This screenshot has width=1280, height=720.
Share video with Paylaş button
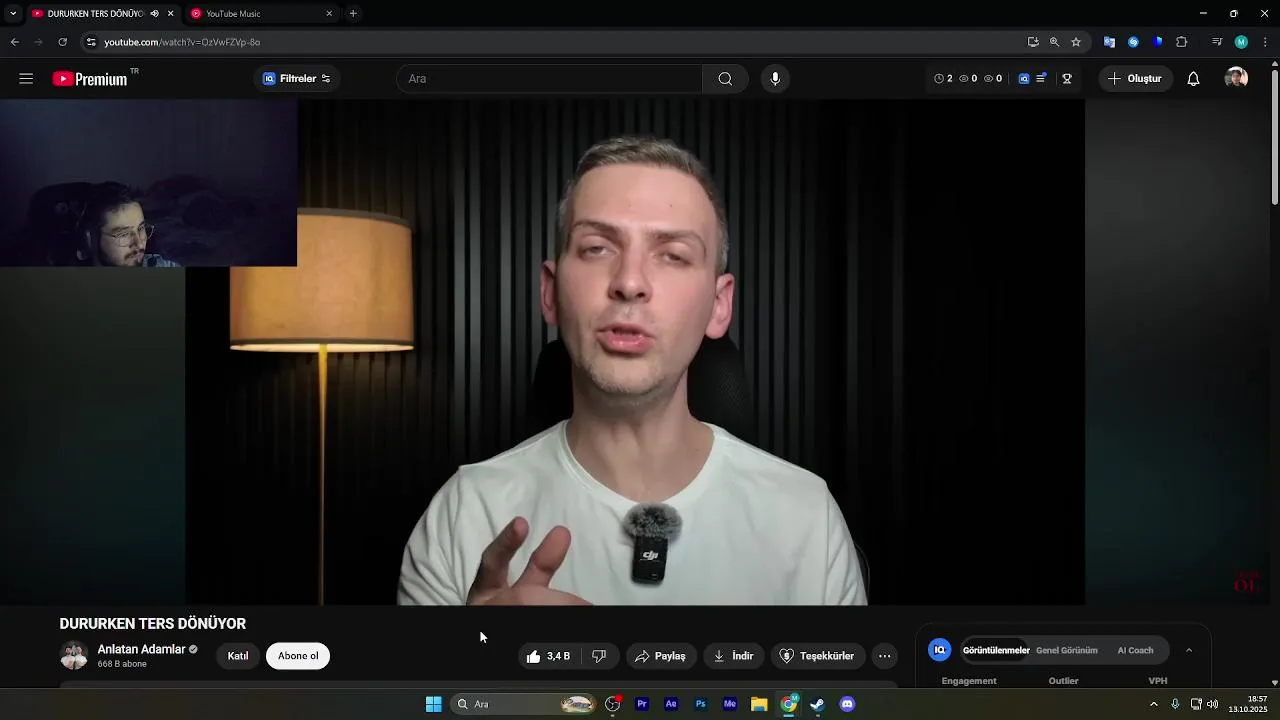pyautogui.click(x=660, y=656)
